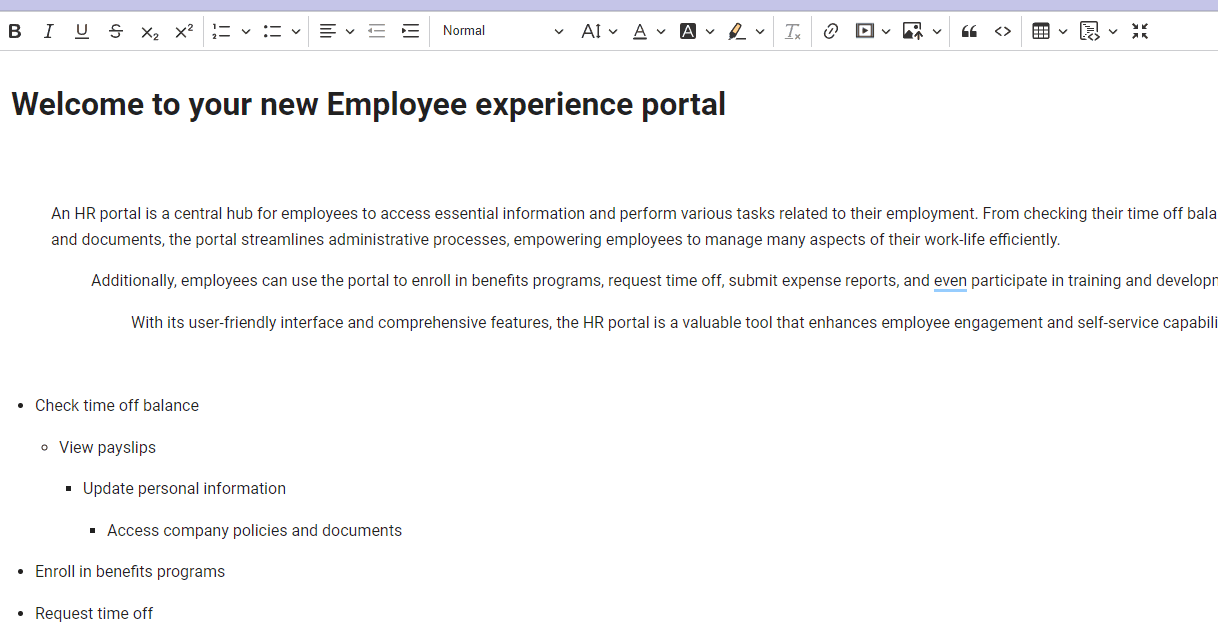1218x644 pixels.
Task: Expand highlight color options arrow
Action: [760, 31]
